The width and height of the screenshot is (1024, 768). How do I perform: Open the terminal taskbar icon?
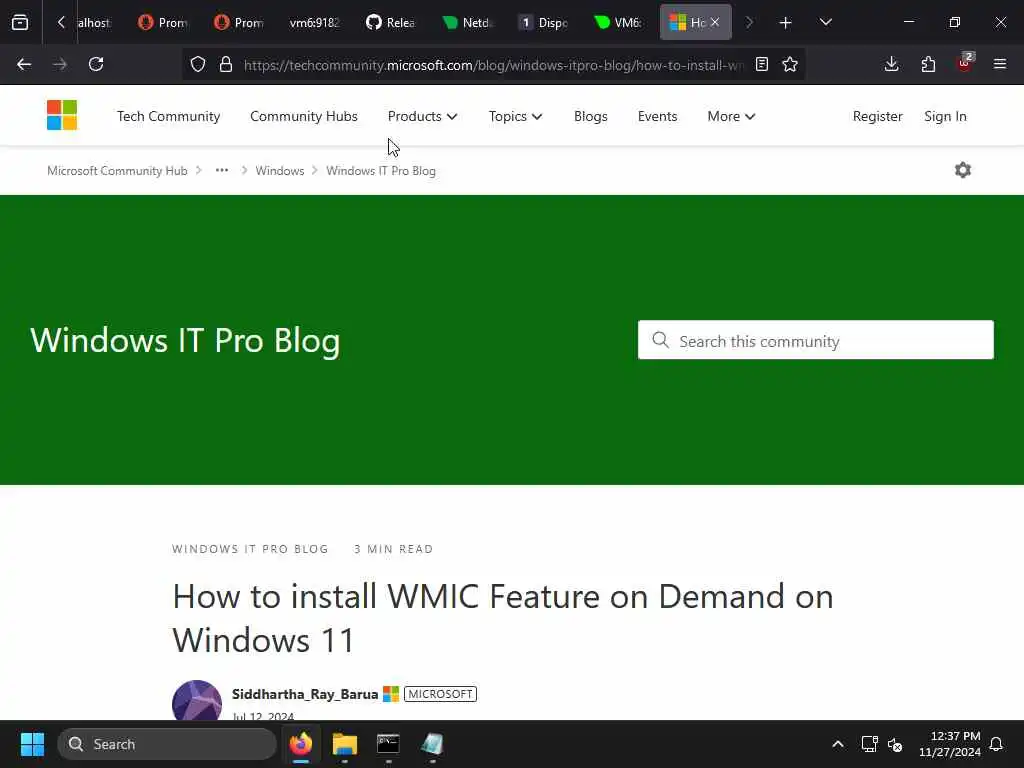(x=388, y=744)
